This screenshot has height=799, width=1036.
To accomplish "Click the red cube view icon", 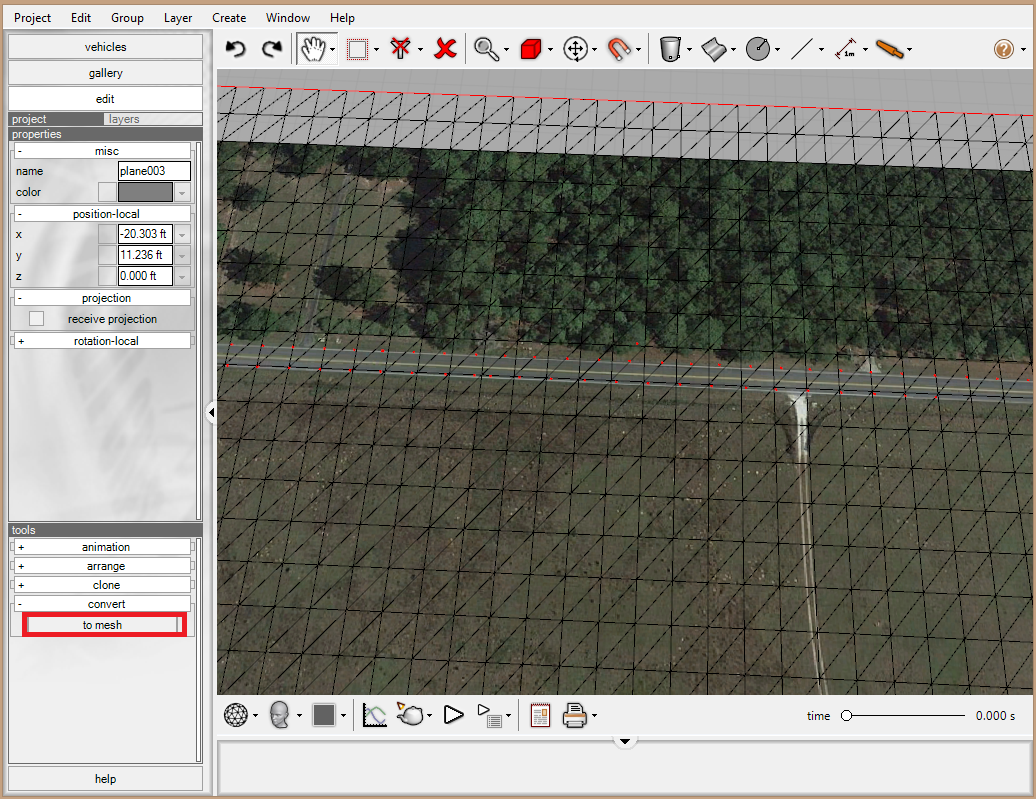I will point(531,49).
